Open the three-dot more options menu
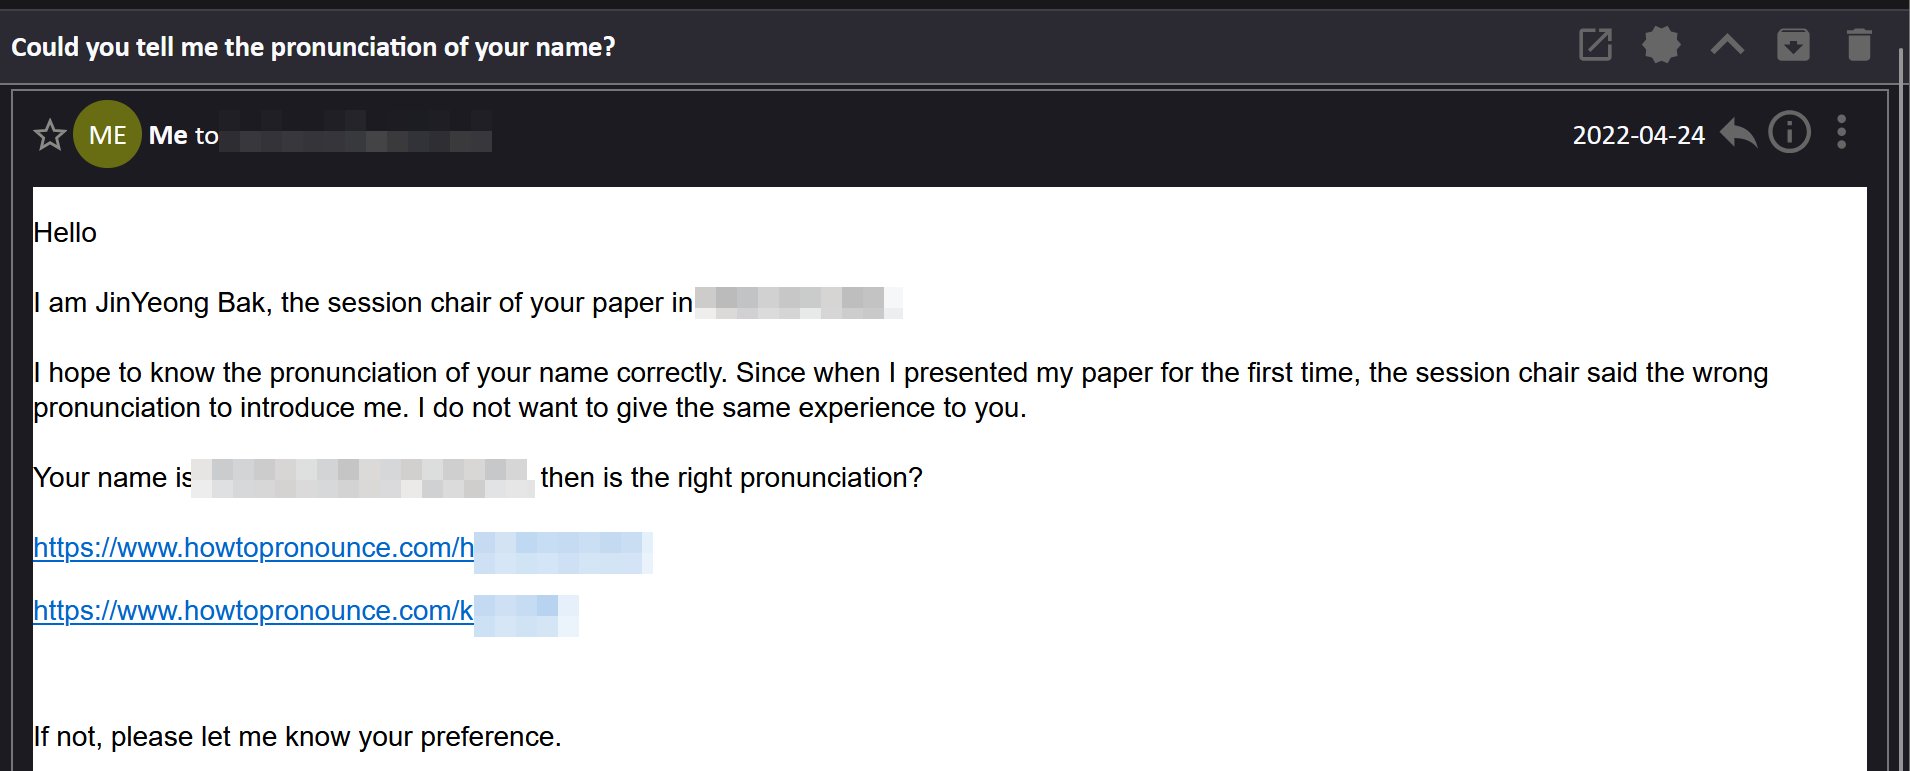Screen dimensions: 1910x771 coord(1841,133)
